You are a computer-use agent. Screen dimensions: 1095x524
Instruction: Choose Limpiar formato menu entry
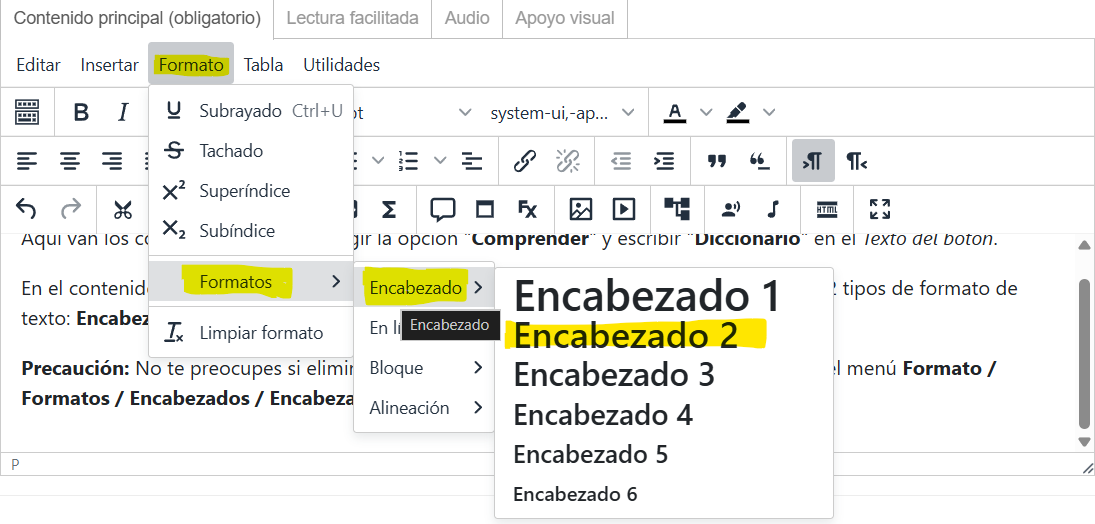[x=251, y=333]
